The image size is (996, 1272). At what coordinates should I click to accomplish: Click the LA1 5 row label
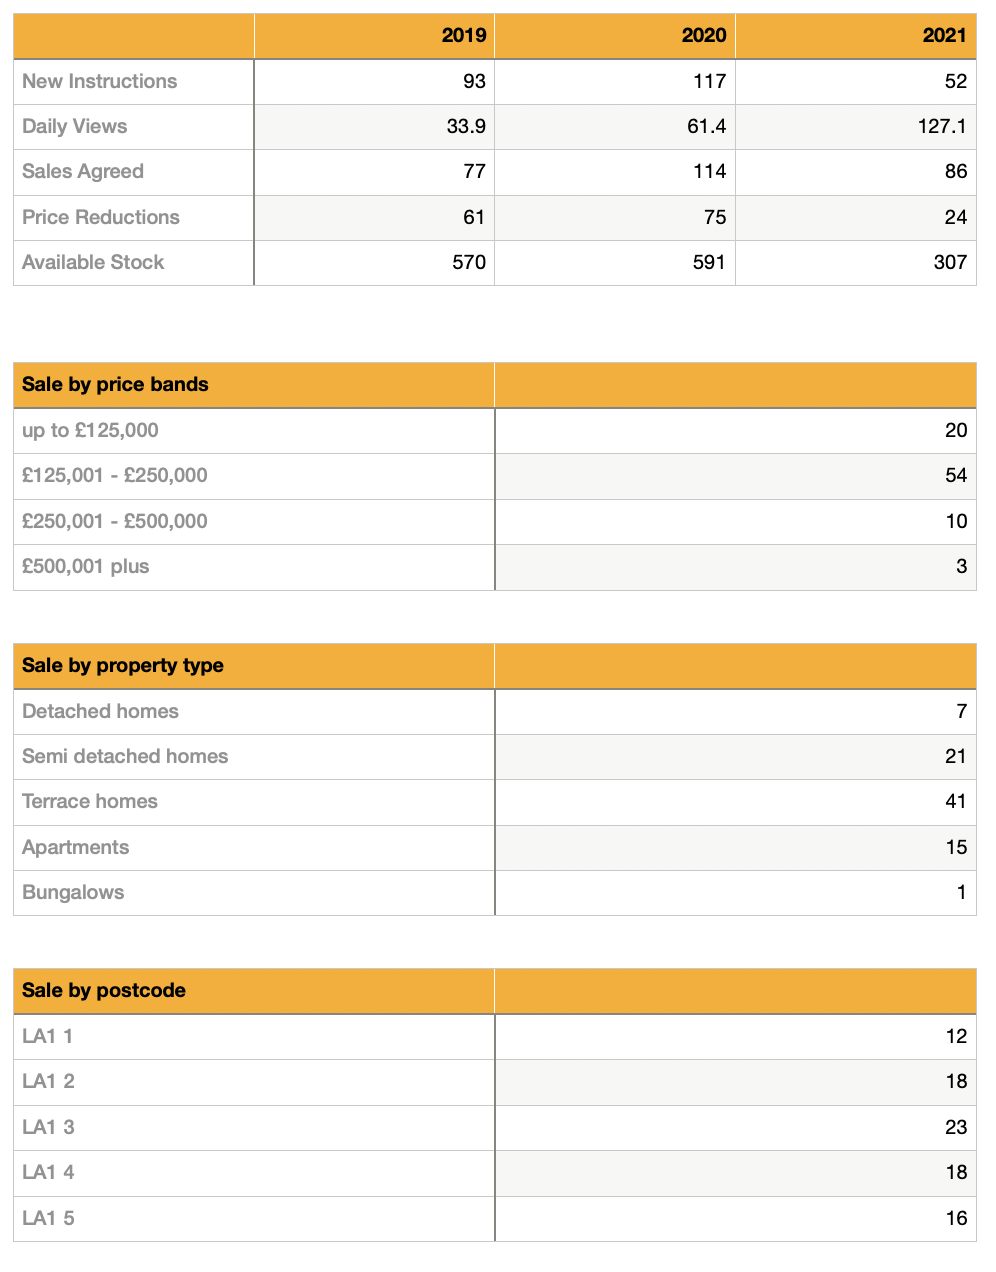coord(48,1219)
